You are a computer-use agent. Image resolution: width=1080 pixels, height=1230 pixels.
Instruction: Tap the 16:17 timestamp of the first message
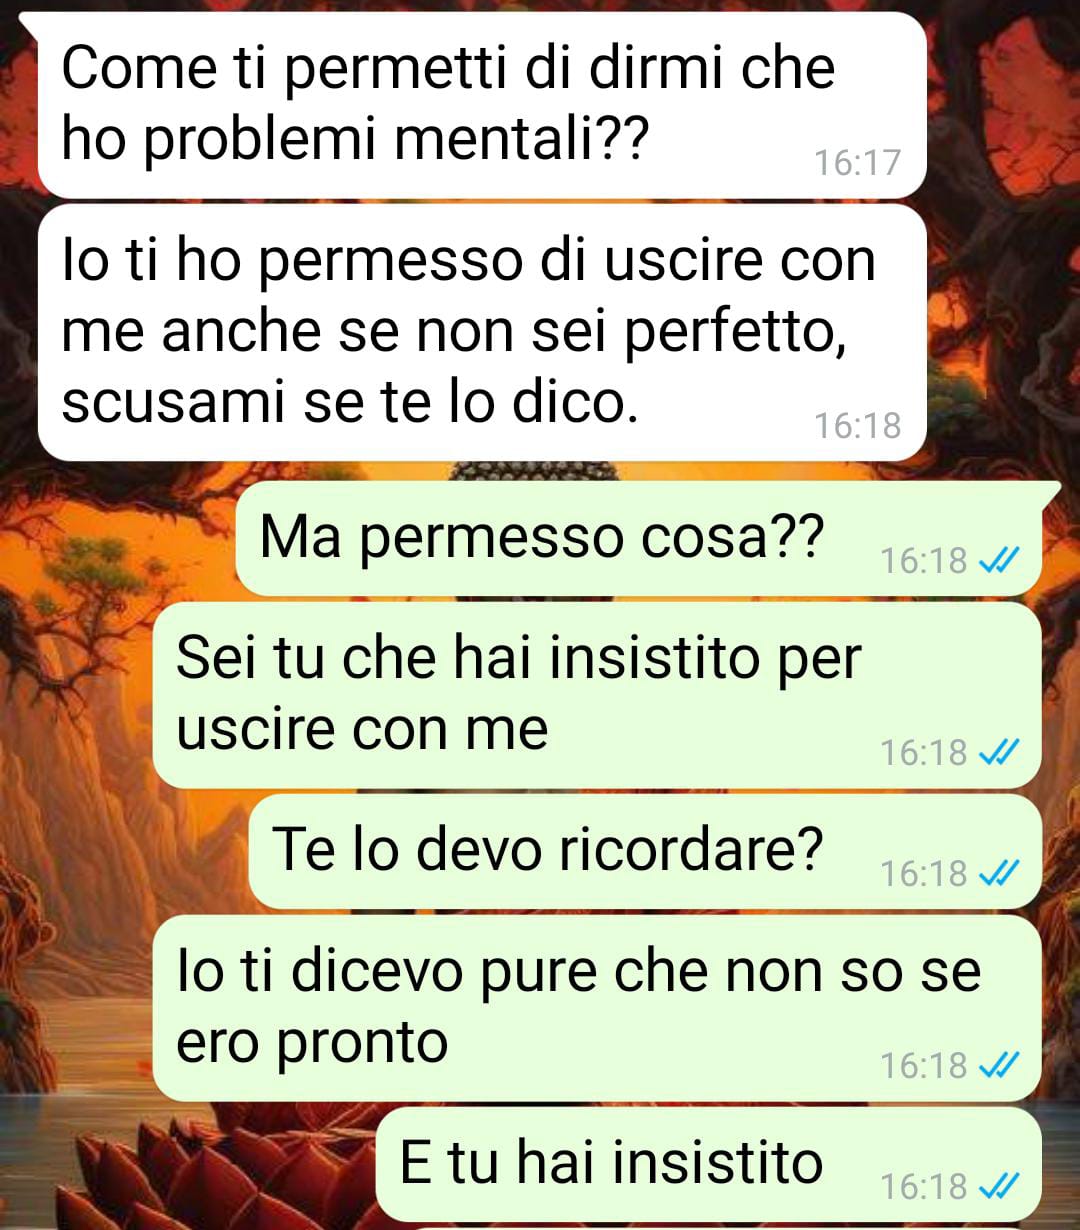point(858,162)
